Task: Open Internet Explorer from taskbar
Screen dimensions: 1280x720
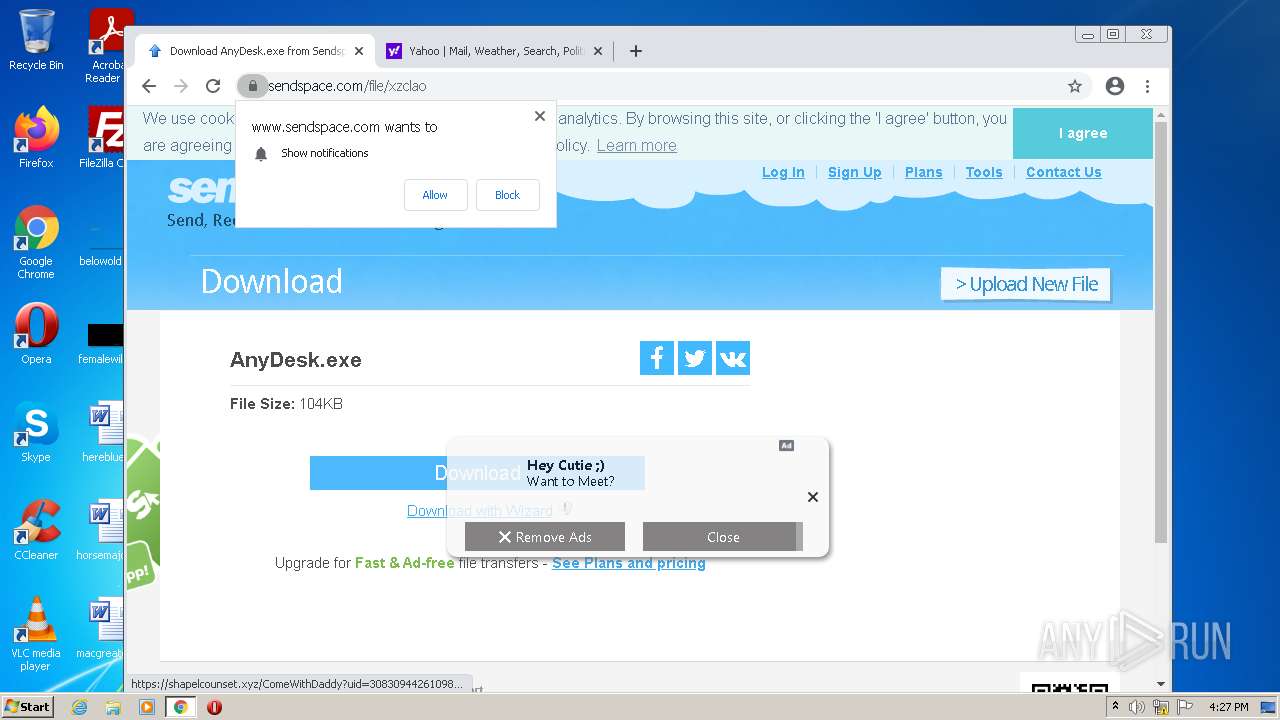Action: coord(79,707)
